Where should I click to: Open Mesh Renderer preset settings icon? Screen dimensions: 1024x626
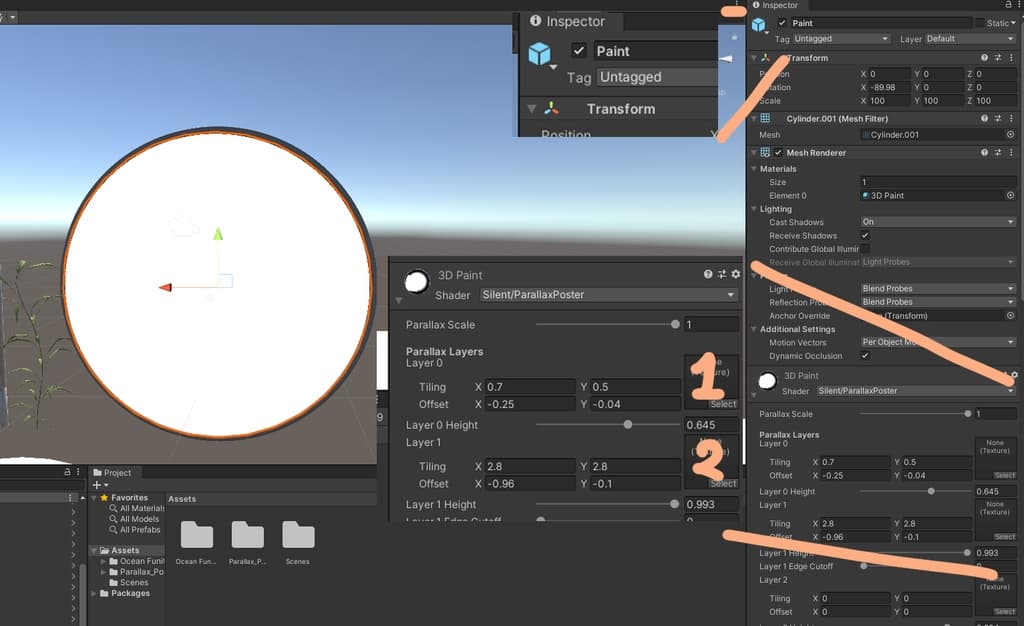997,153
